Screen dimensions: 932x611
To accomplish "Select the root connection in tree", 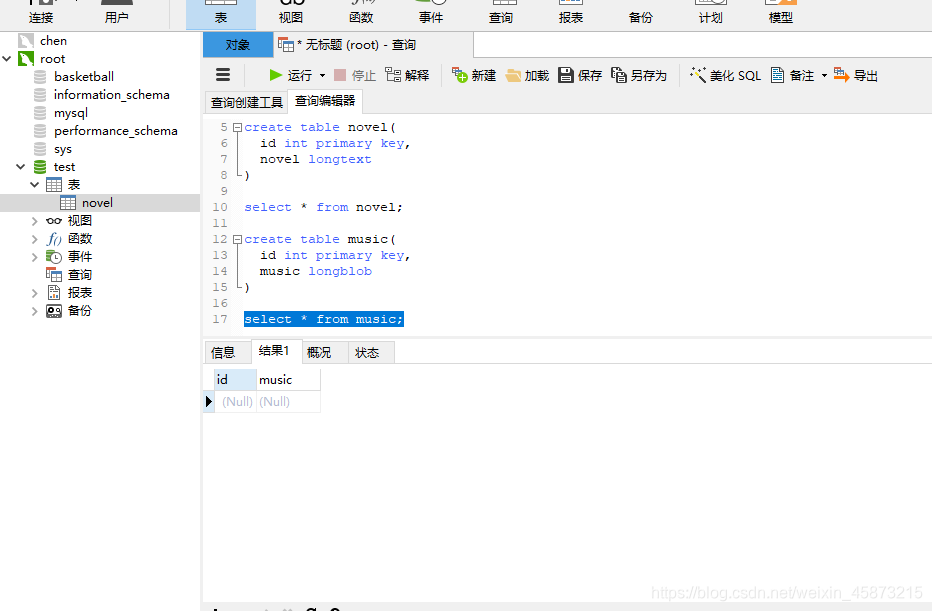I will click(52, 59).
